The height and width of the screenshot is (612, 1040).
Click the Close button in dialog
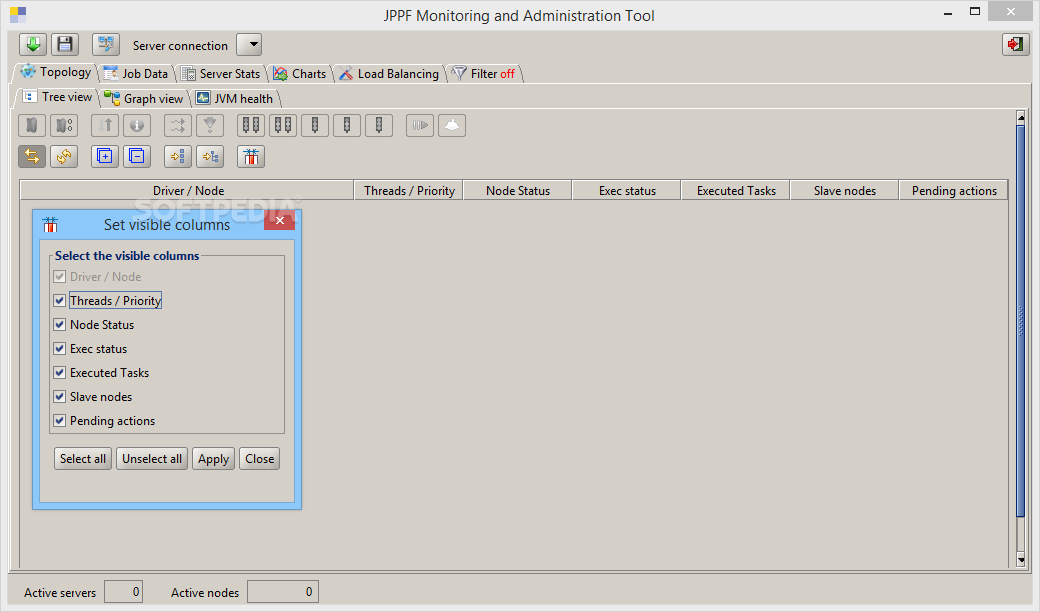point(259,459)
